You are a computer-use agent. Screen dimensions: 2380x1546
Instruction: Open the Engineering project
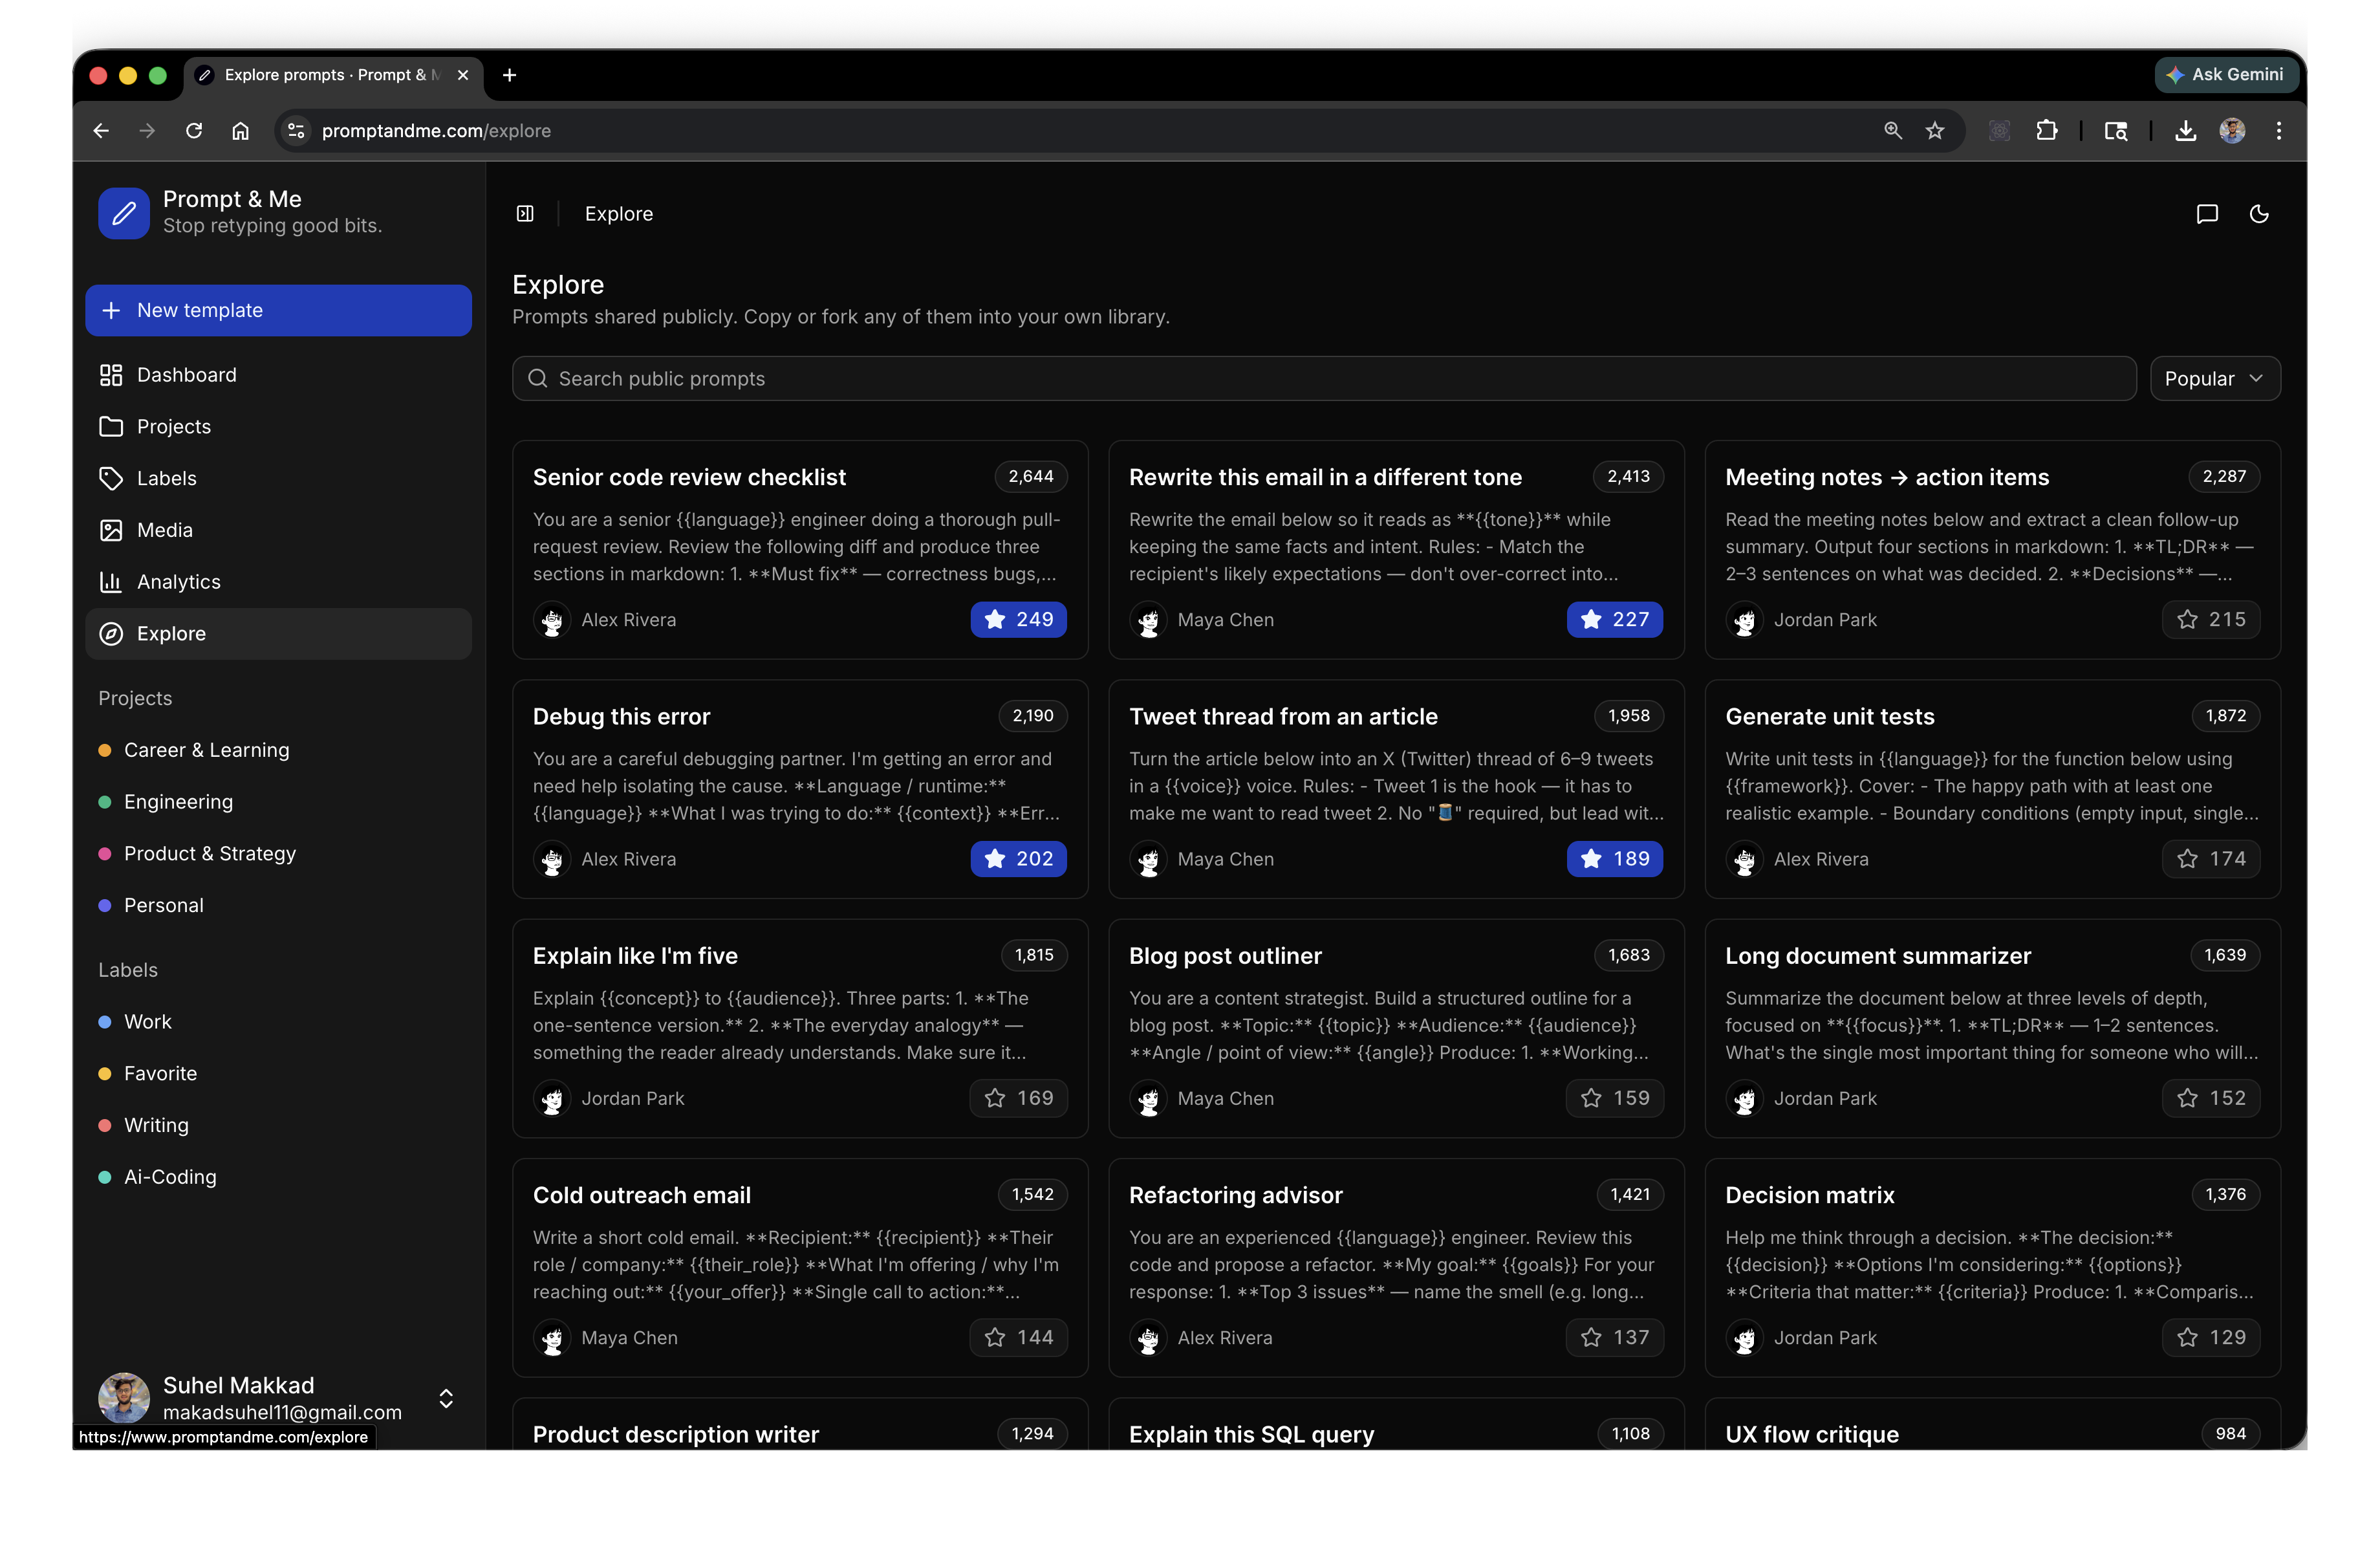[x=178, y=802]
